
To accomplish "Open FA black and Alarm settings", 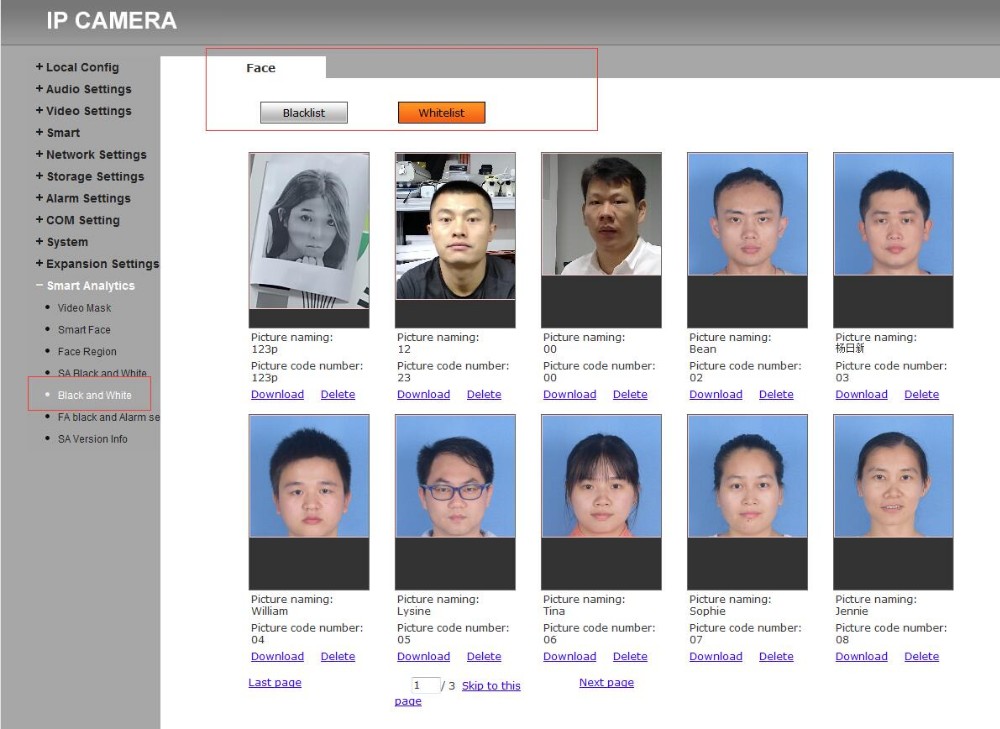I will [x=108, y=417].
